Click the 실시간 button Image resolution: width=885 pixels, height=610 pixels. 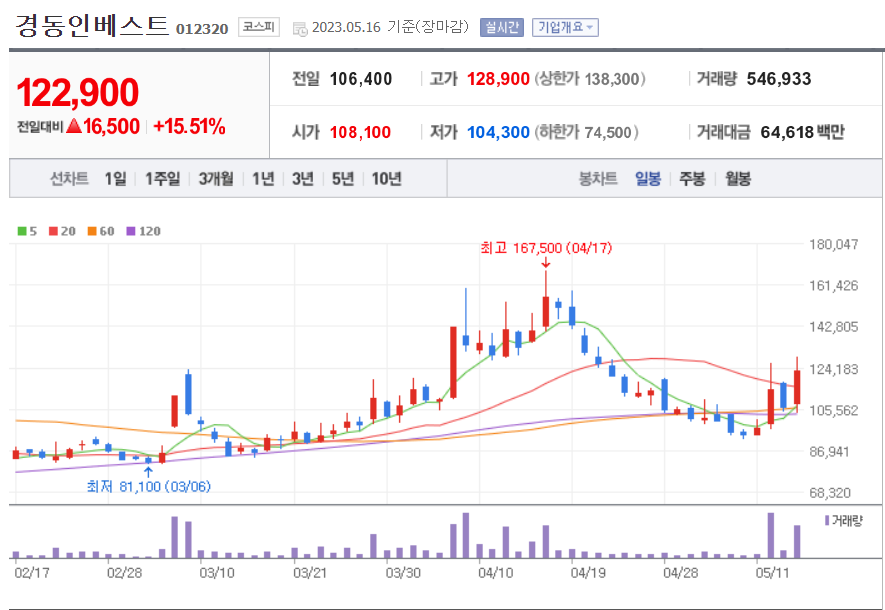click(x=502, y=27)
